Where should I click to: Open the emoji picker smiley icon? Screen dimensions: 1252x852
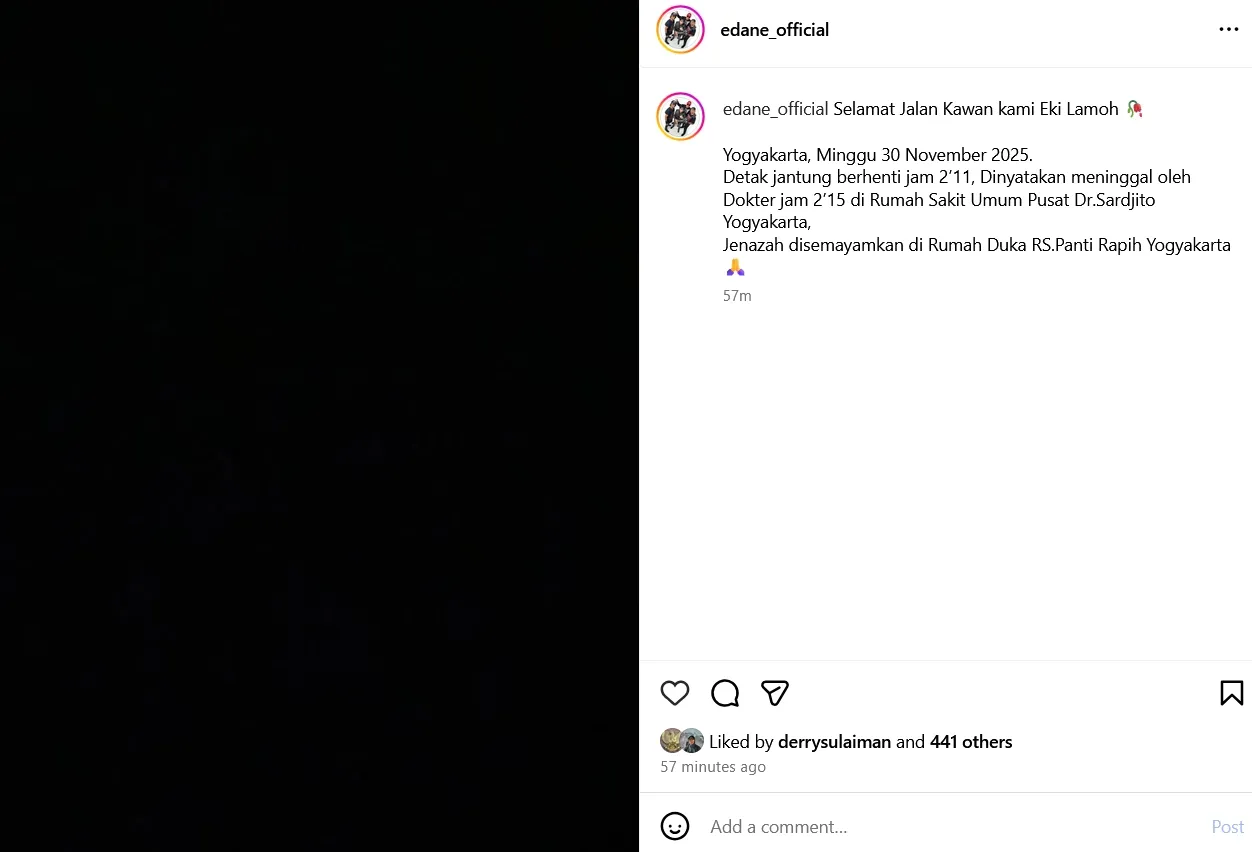pos(675,826)
